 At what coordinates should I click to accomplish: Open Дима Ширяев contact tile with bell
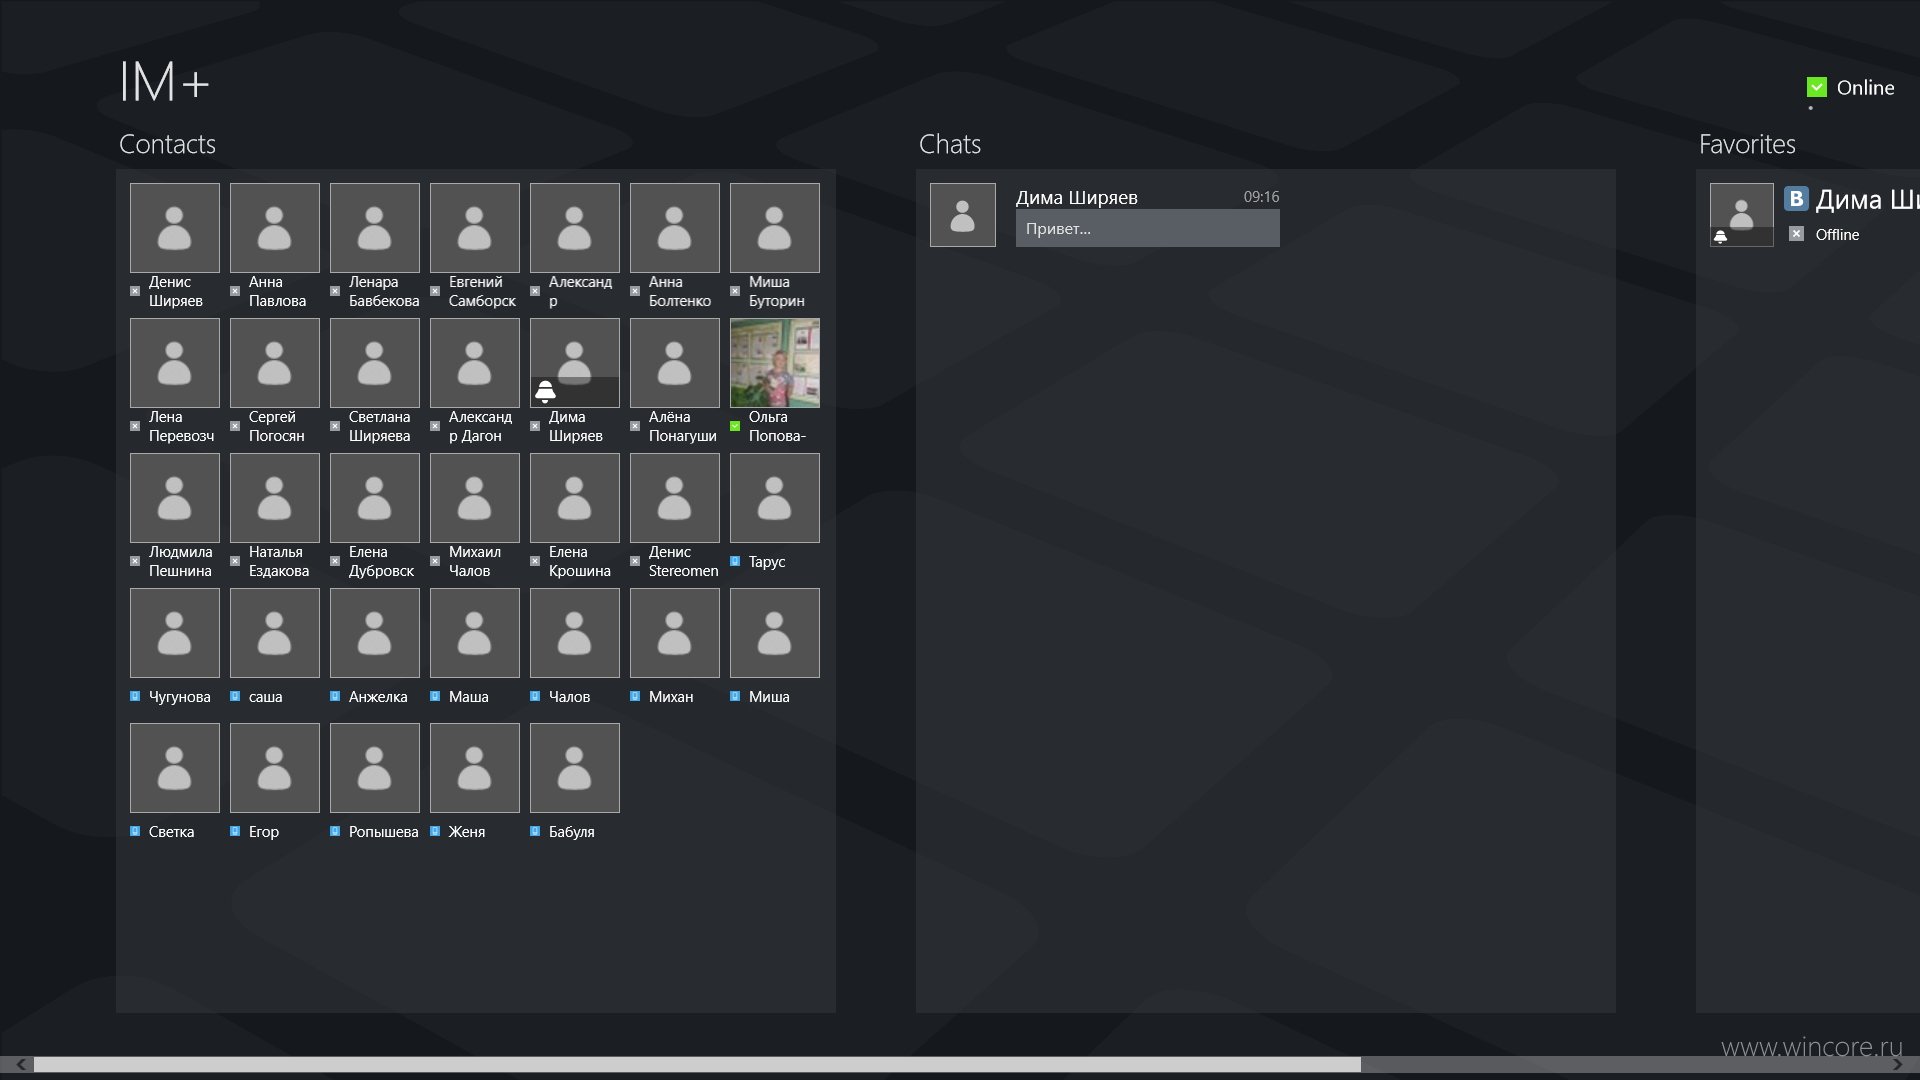coord(574,362)
